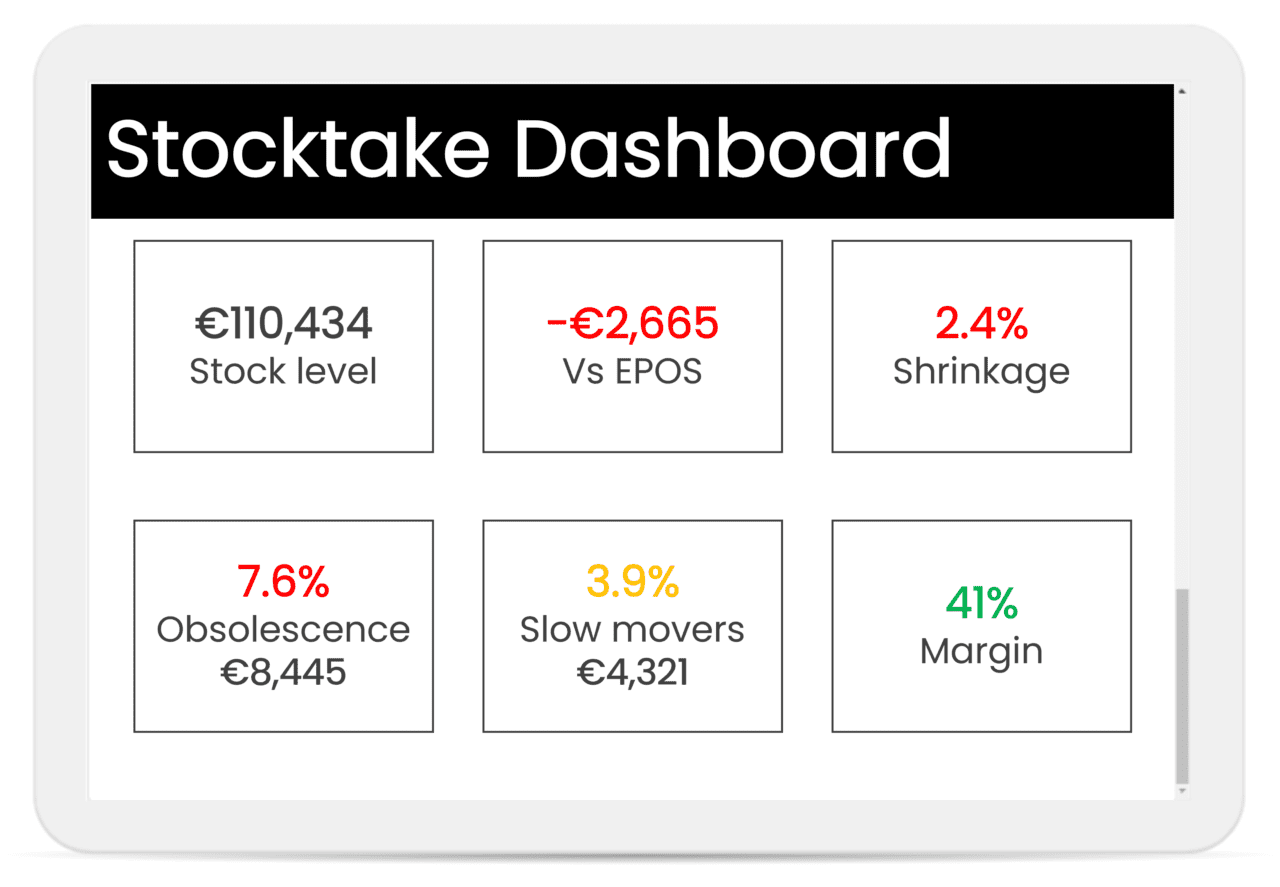The width and height of the screenshot is (1280, 887).
Task: Select the Shrinkage label text
Action: 981,371
